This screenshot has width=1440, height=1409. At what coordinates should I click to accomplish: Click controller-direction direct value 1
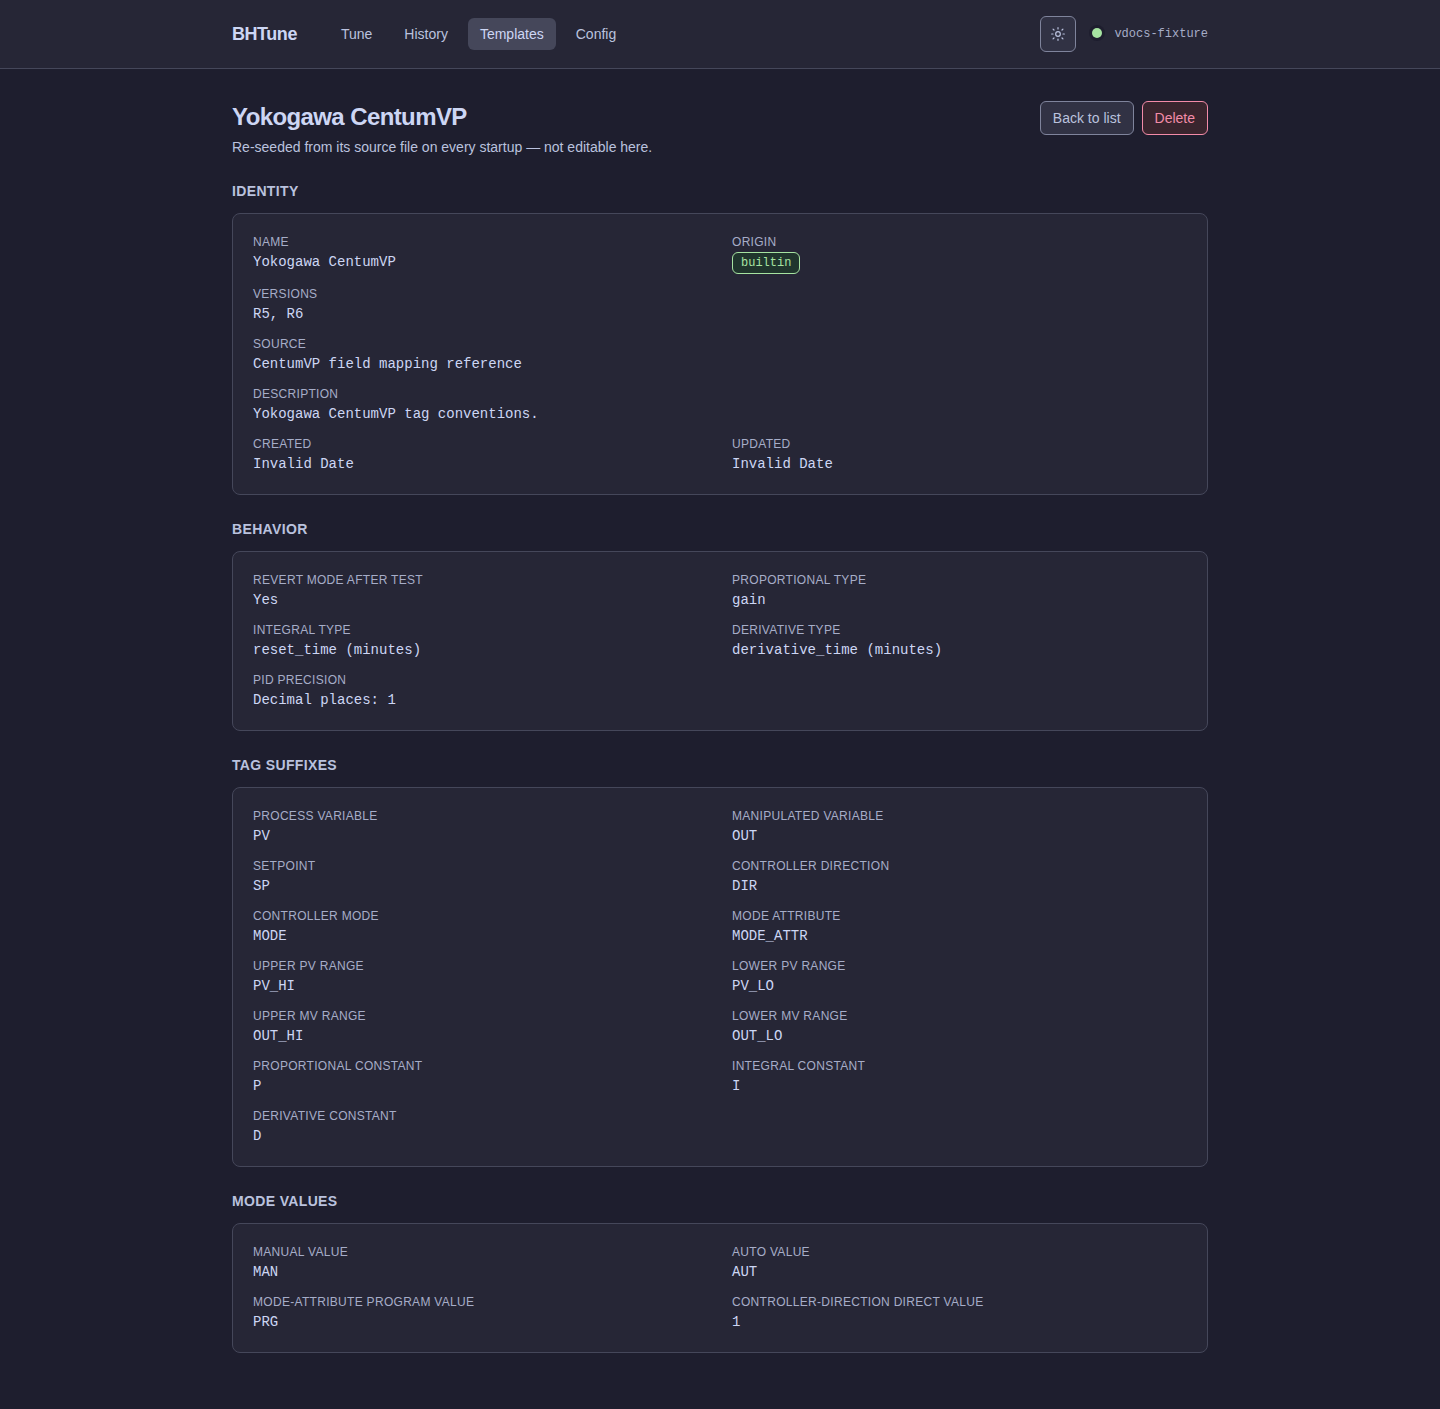tap(736, 1322)
